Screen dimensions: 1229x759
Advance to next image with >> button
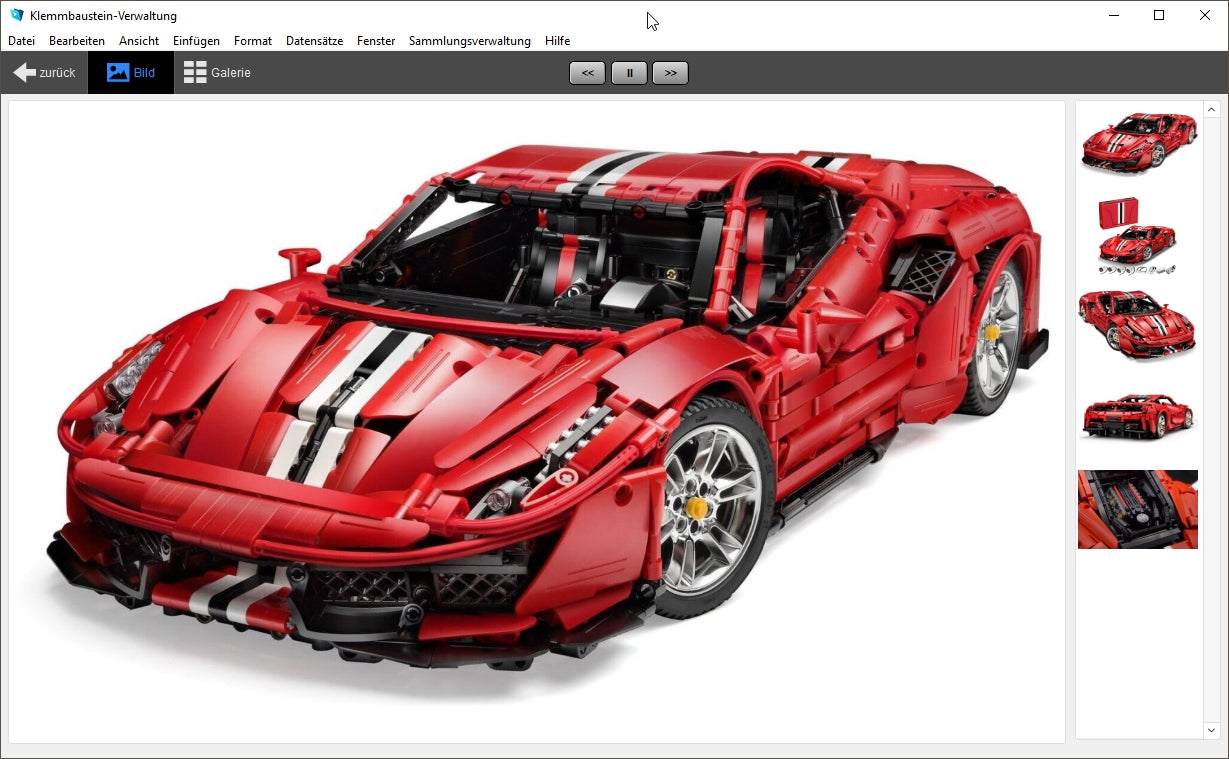click(x=670, y=73)
